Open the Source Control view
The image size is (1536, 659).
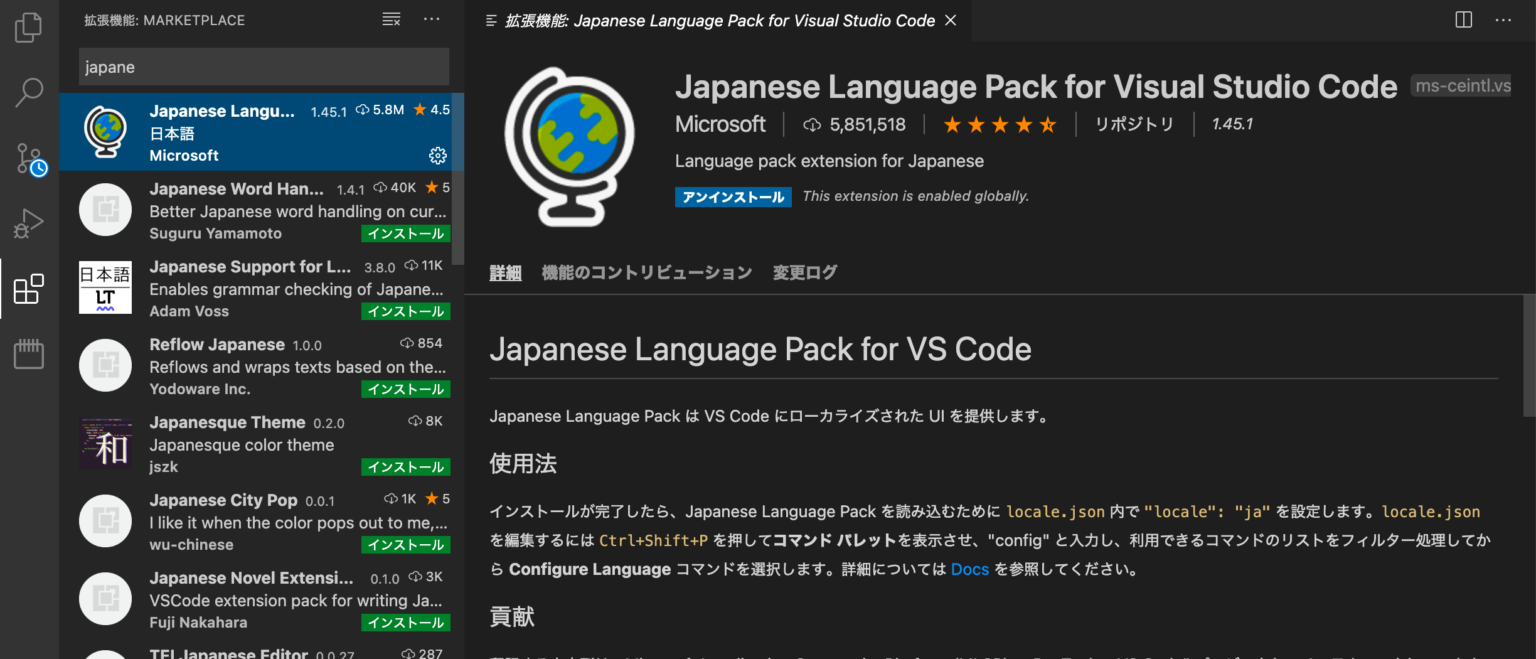[x=28, y=158]
